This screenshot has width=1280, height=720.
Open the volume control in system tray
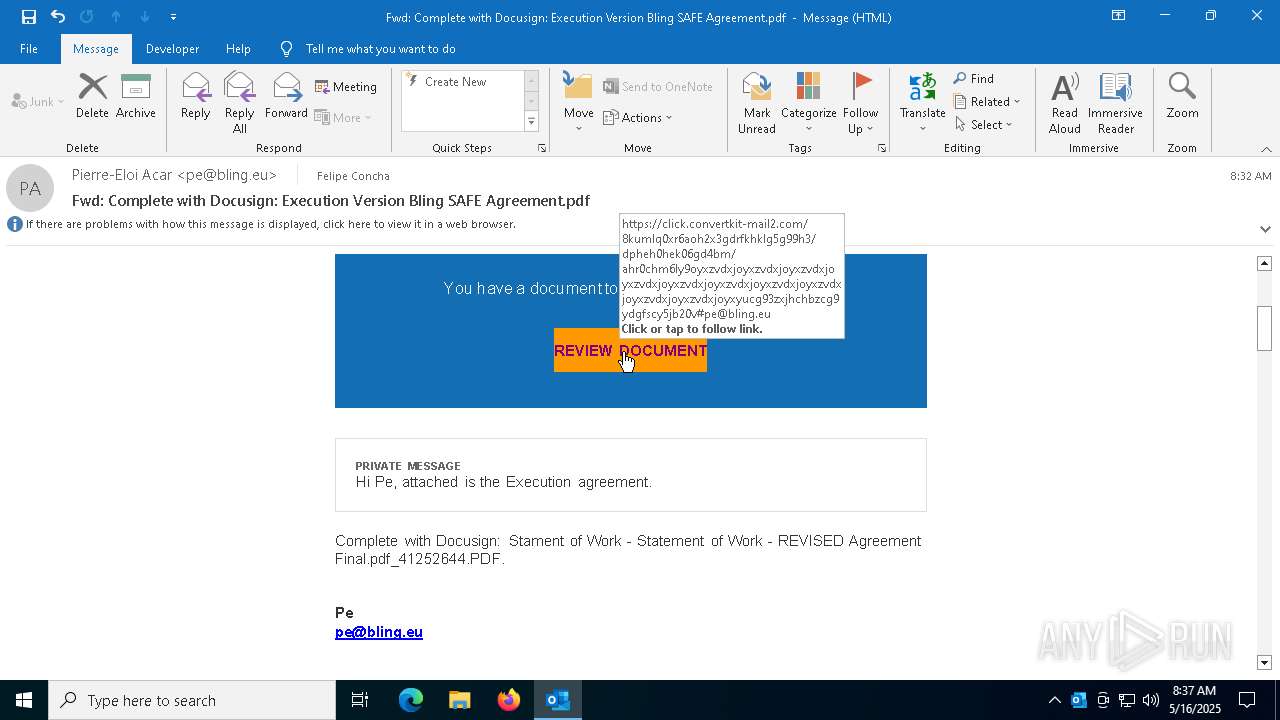(x=1150, y=700)
